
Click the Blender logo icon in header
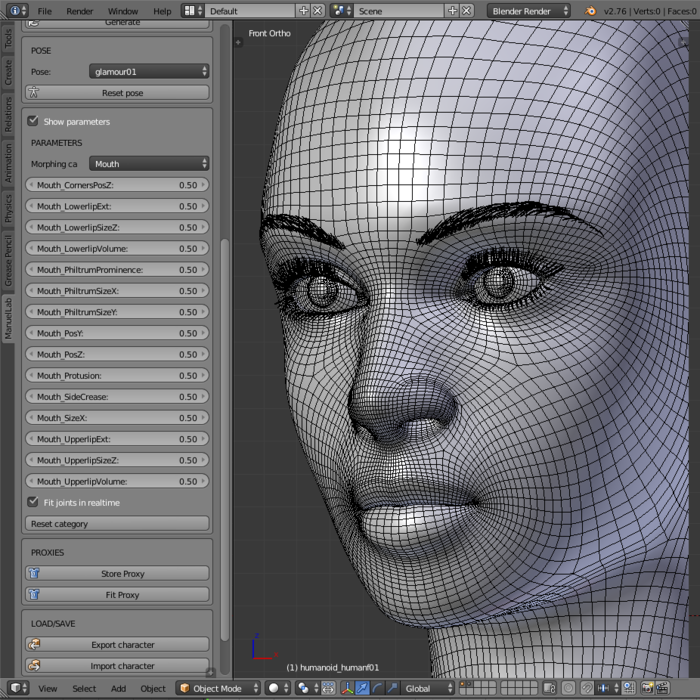(590, 10)
